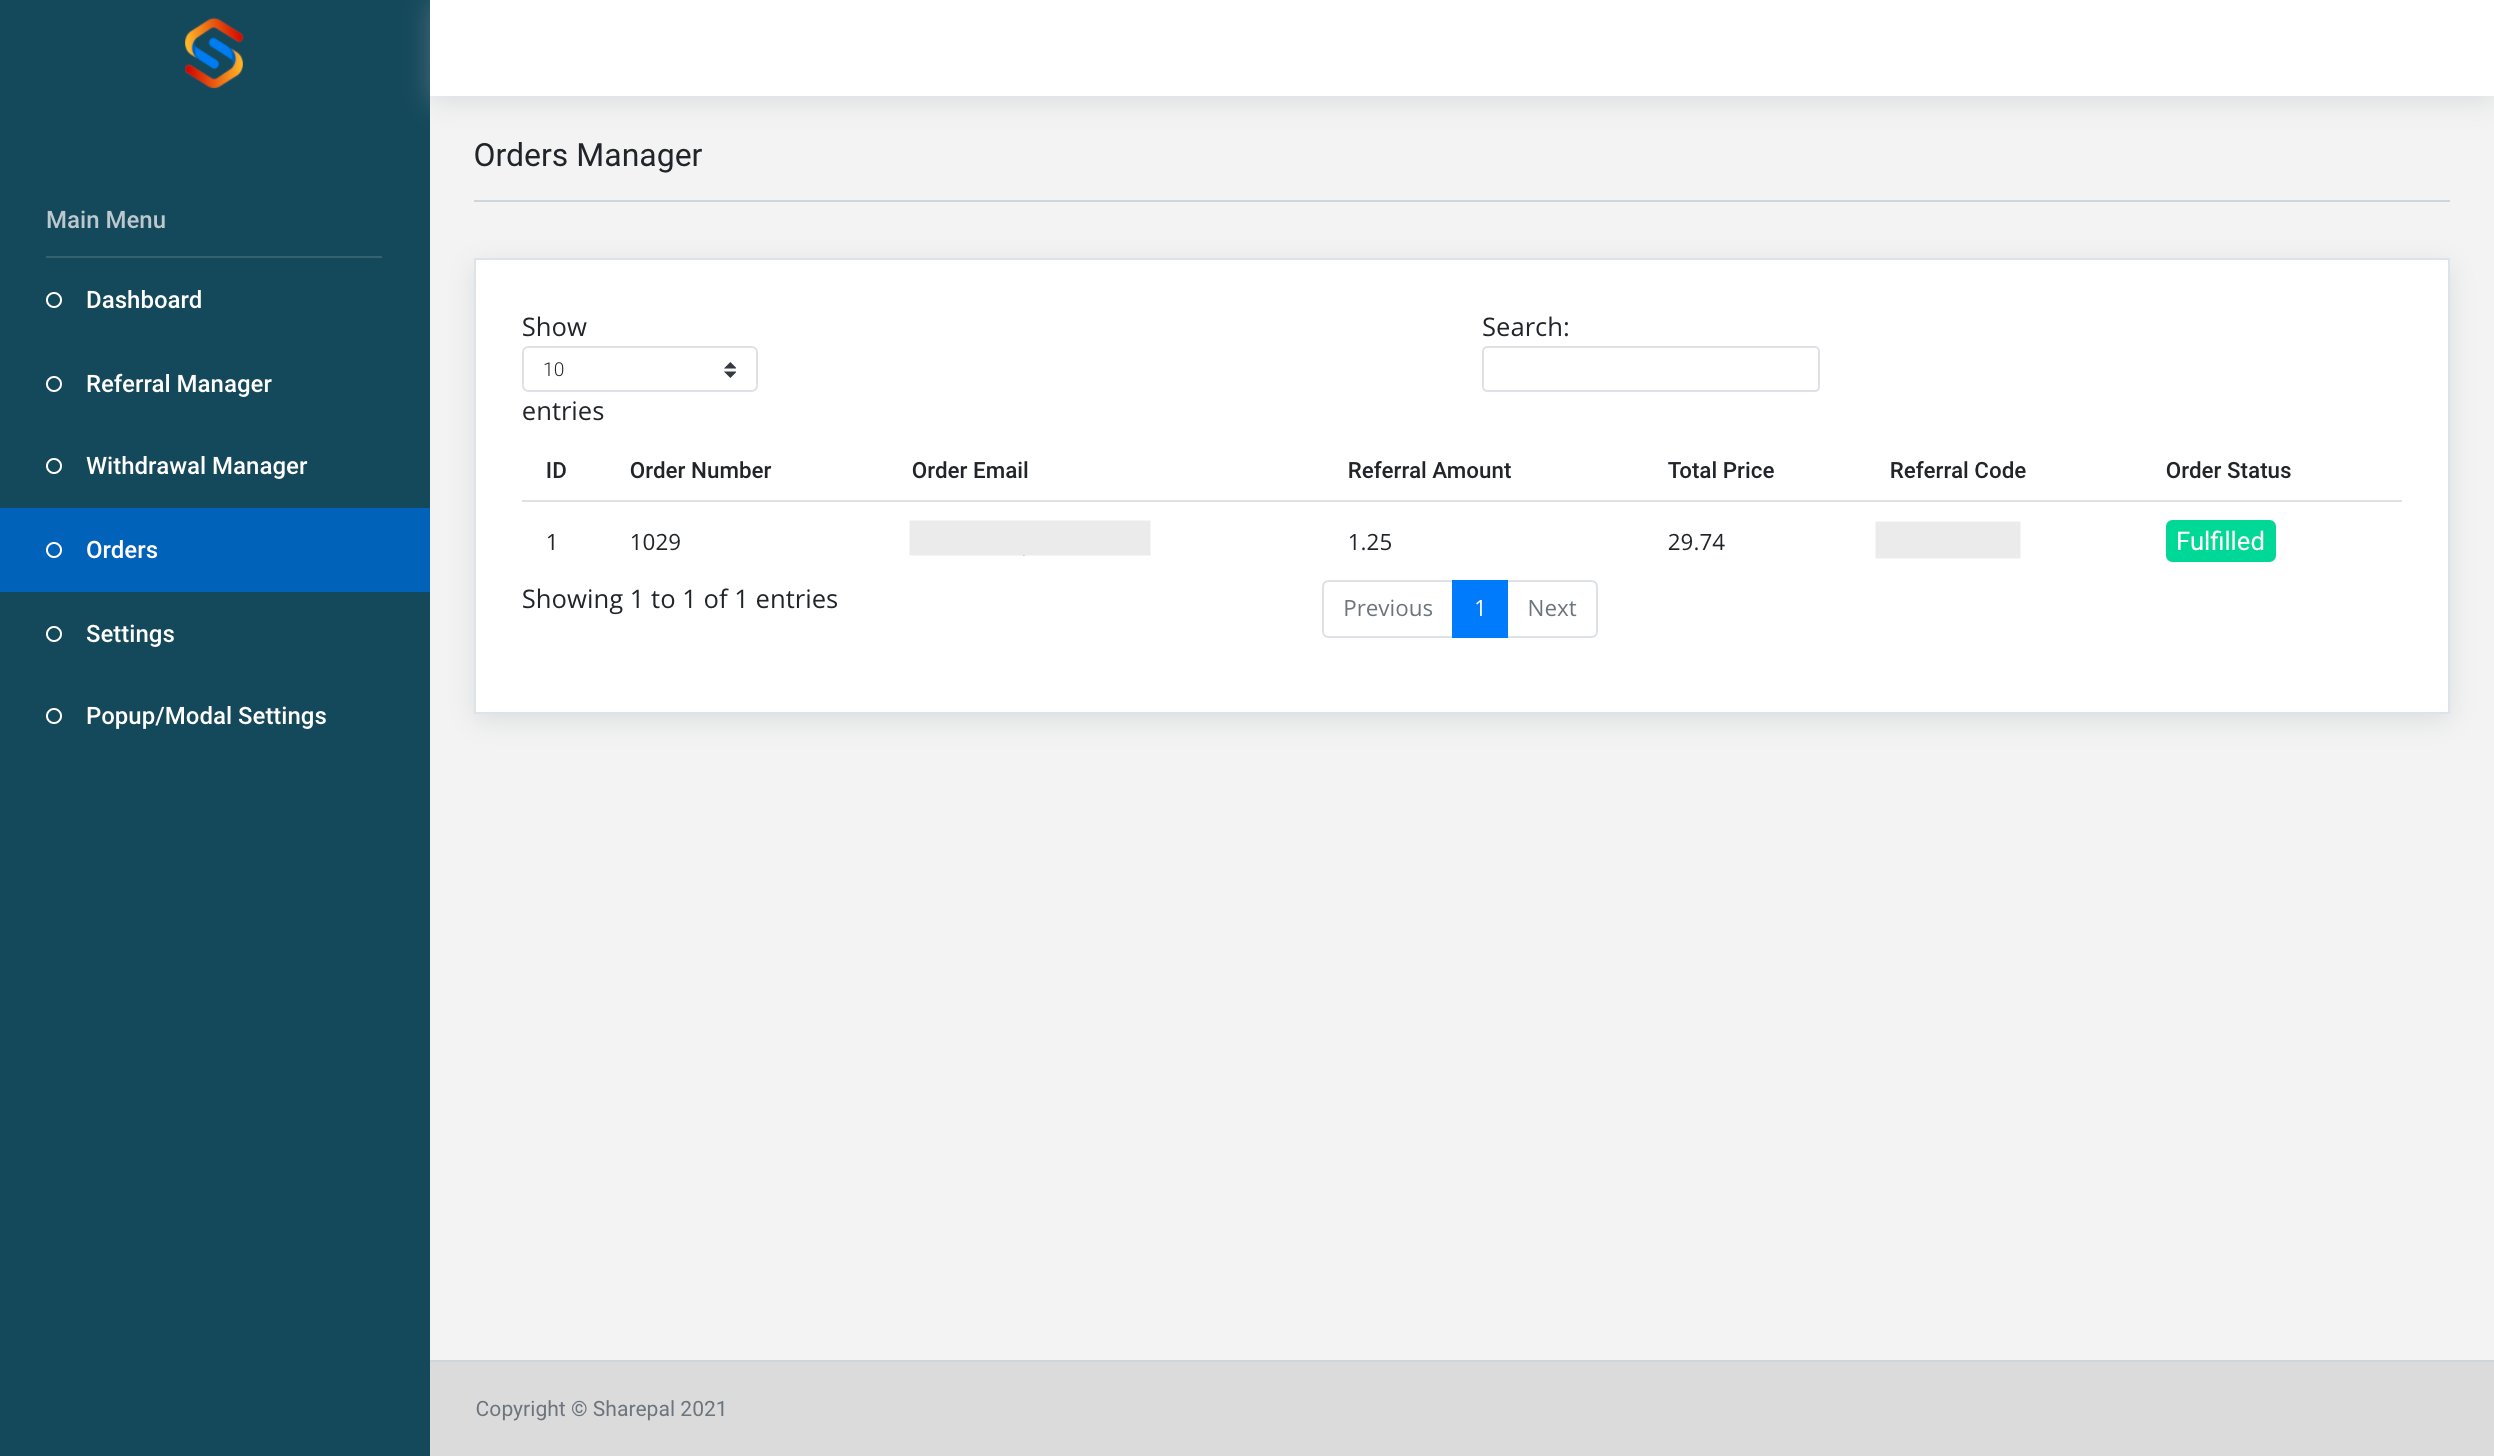Open Withdrawal Manager from sidebar
Screen dimensions: 2494x1456
(x=196, y=466)
